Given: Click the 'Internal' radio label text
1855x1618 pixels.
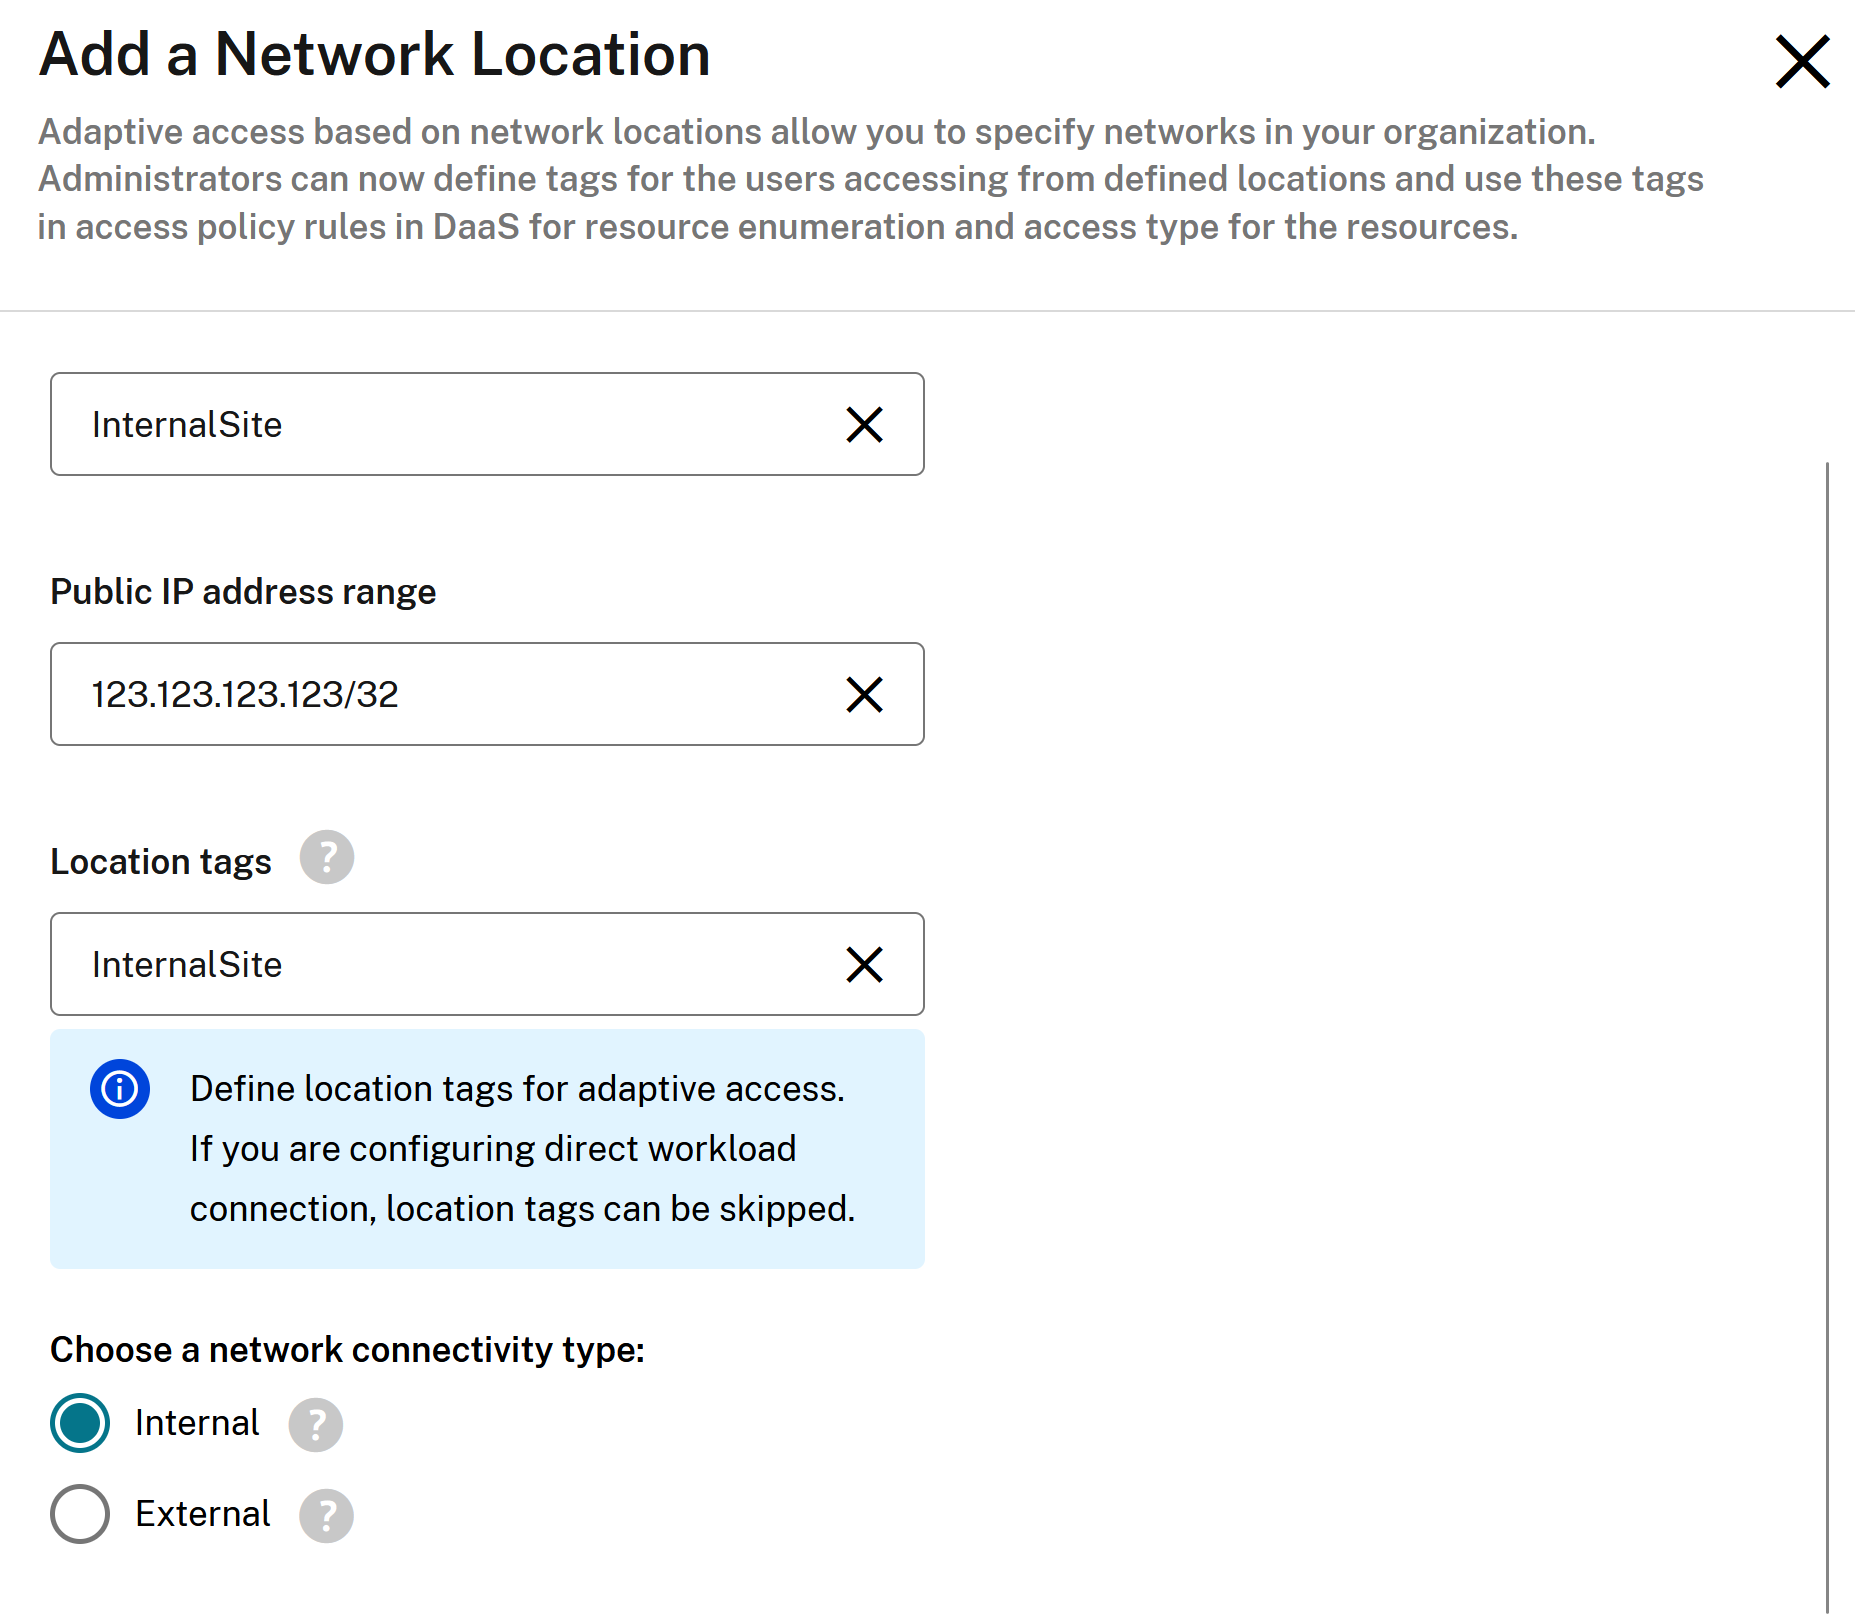Looking at the screenshot, I should [x=197, y=1423].
